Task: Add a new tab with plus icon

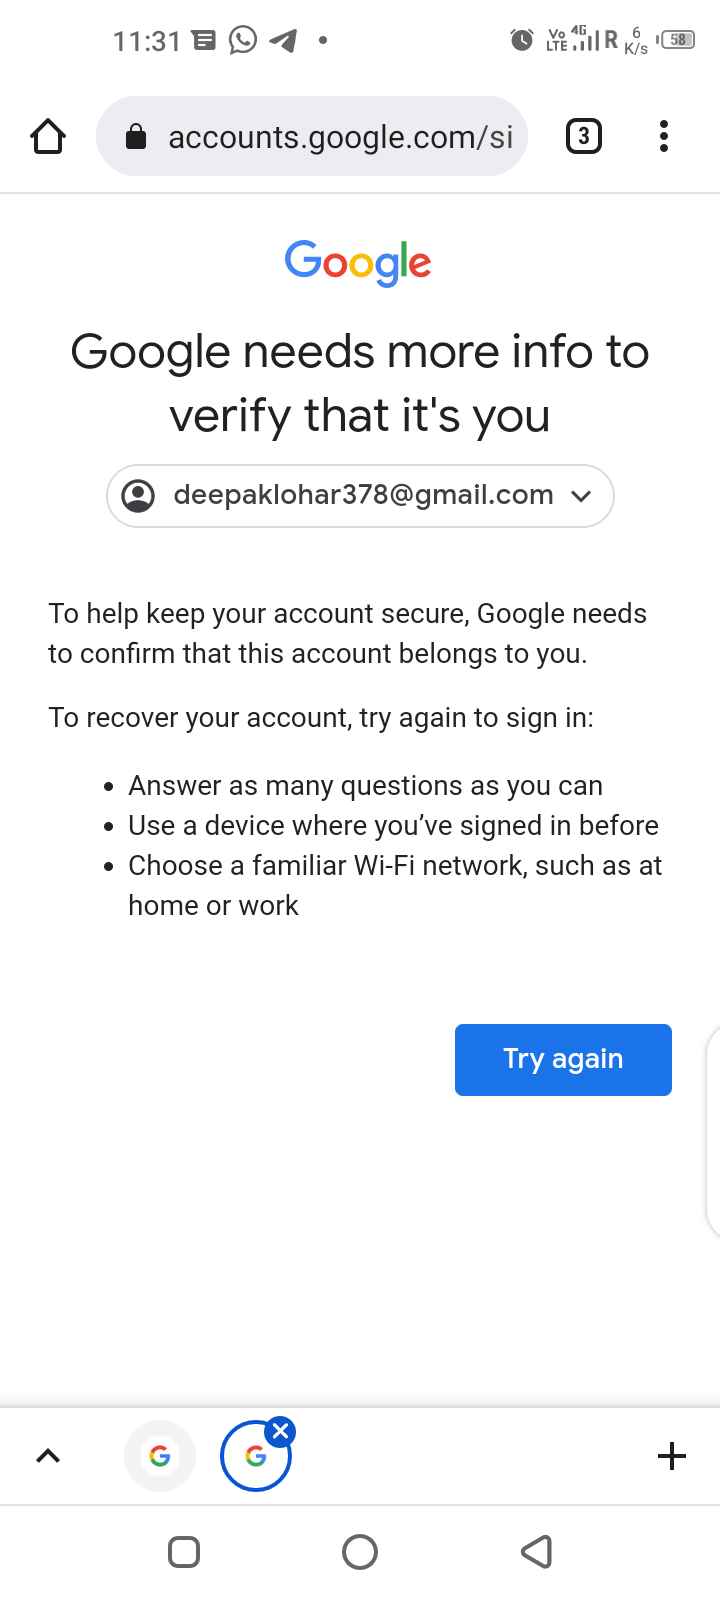Action: coord(672,1456)
